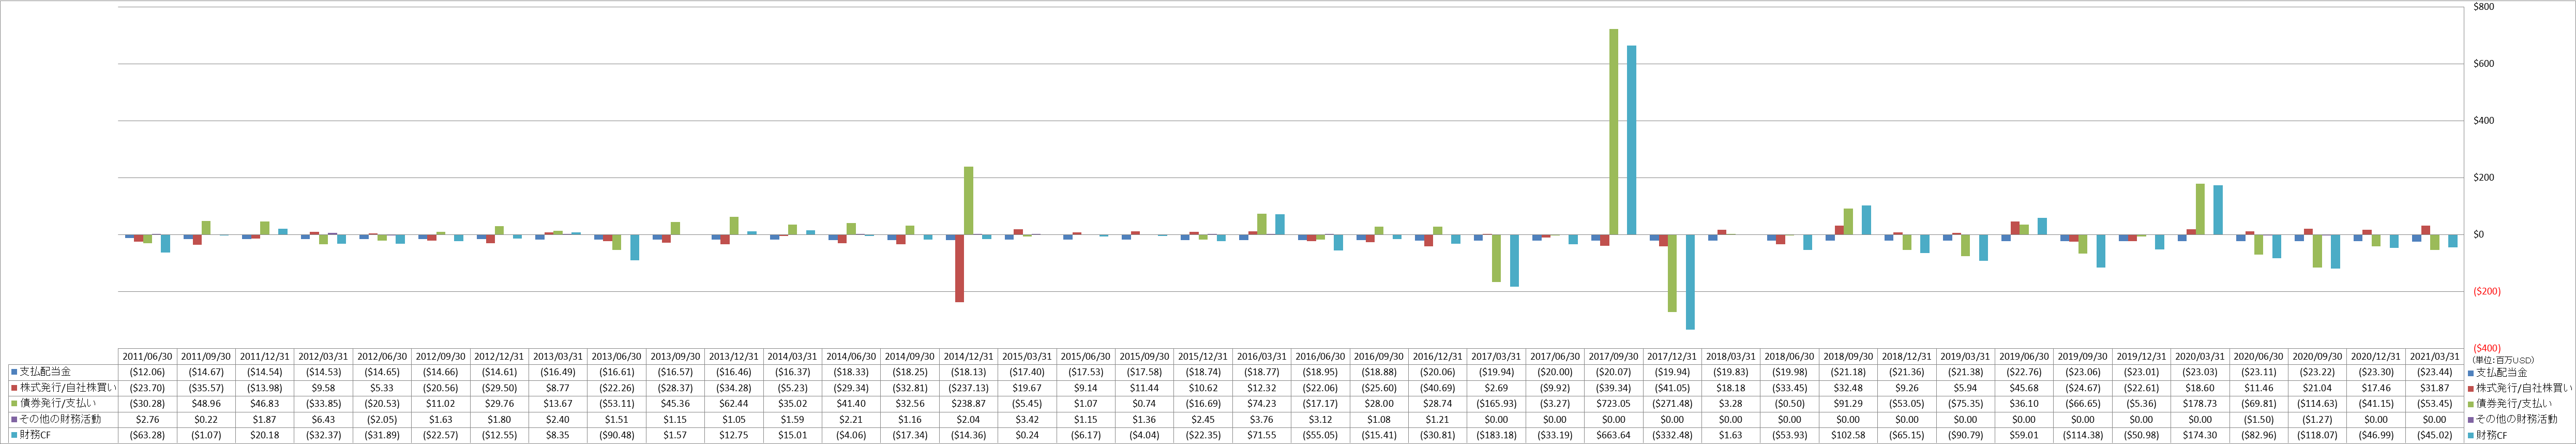Select the 2017/09/30 column header
The width and height of the screenshot is (2576, 444).
(1613, 356)
